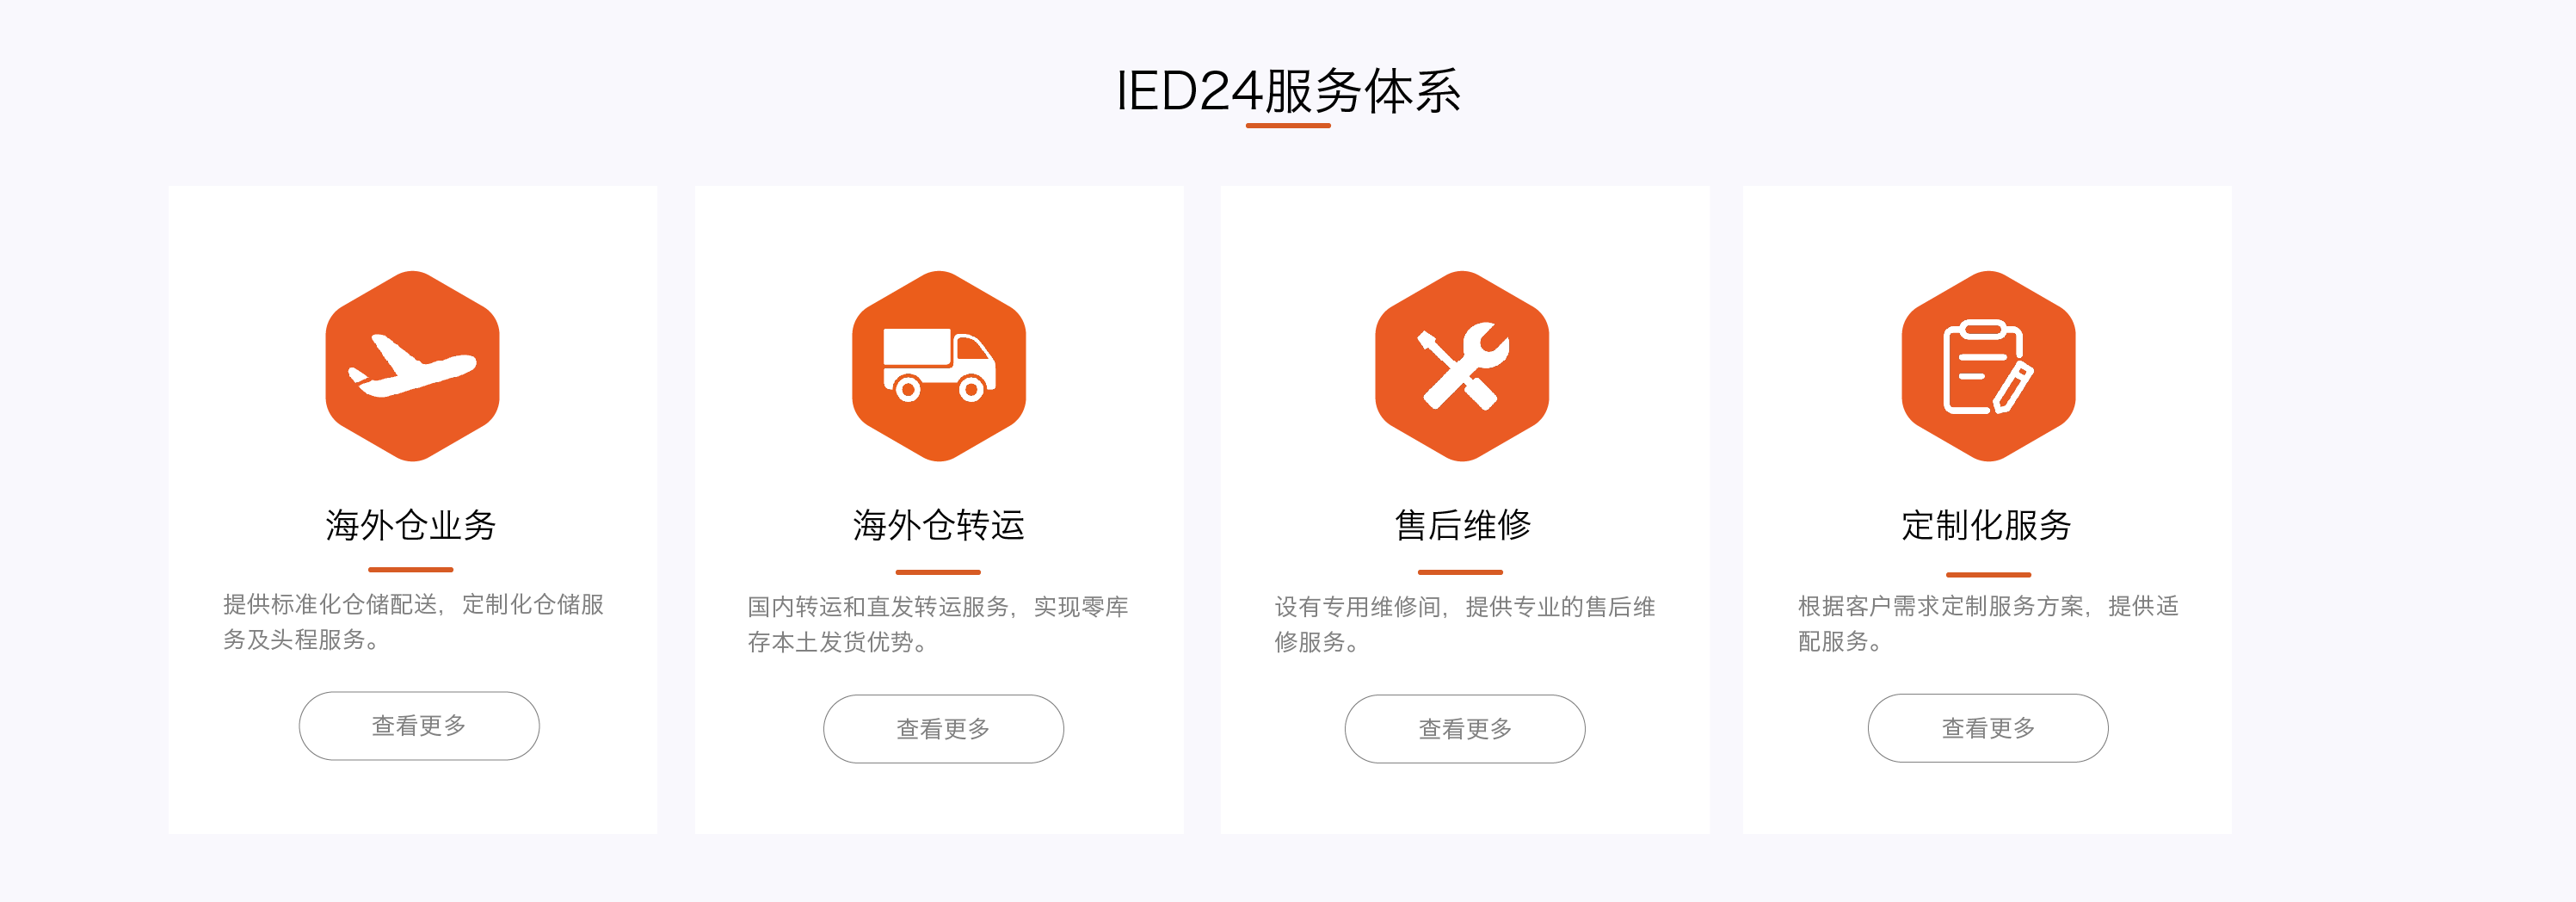
Task: Open the 海外仓转运 card title
Action: tap(939, 525)
